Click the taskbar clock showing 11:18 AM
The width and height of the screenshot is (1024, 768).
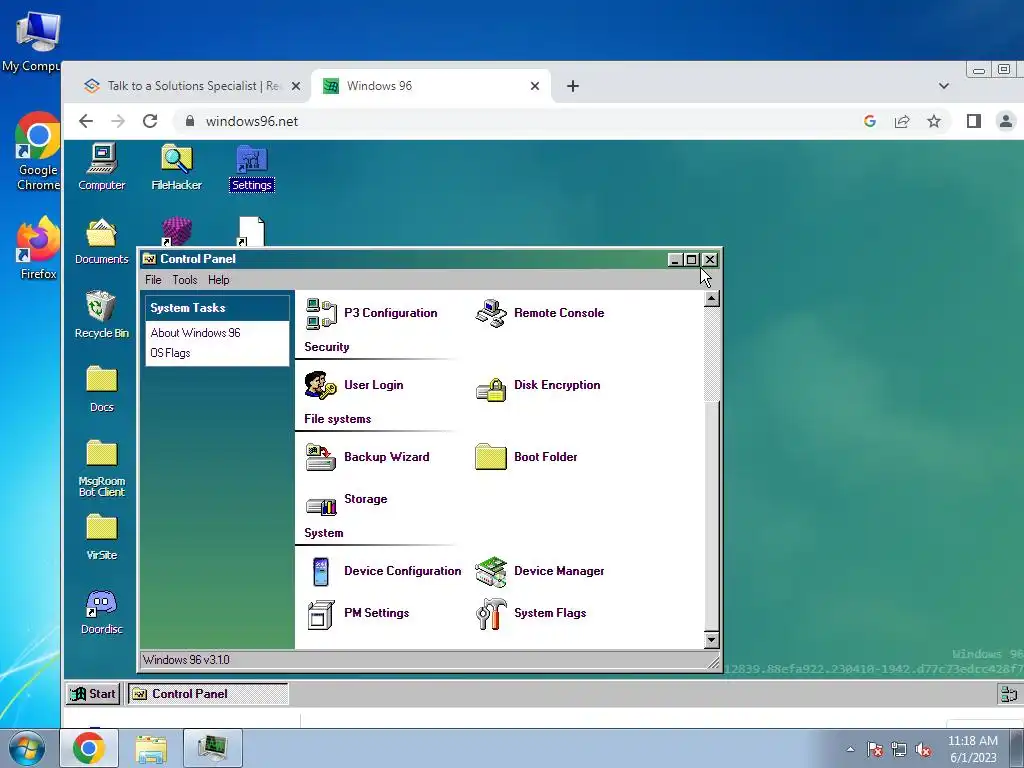click(973, 749)
